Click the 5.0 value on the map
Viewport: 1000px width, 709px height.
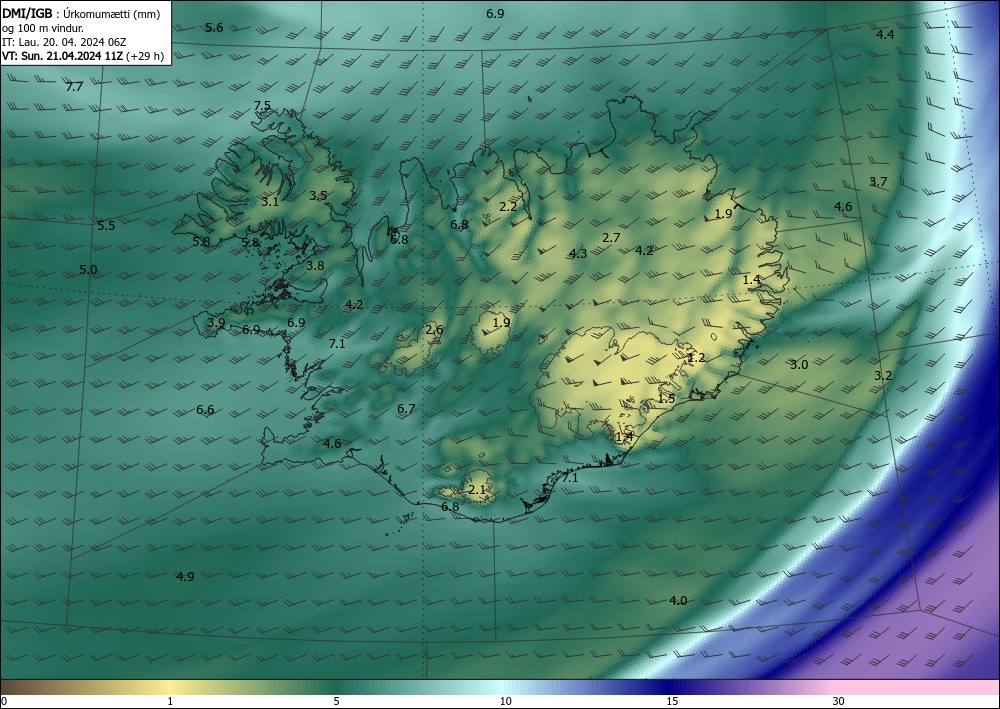coord(89,270)
